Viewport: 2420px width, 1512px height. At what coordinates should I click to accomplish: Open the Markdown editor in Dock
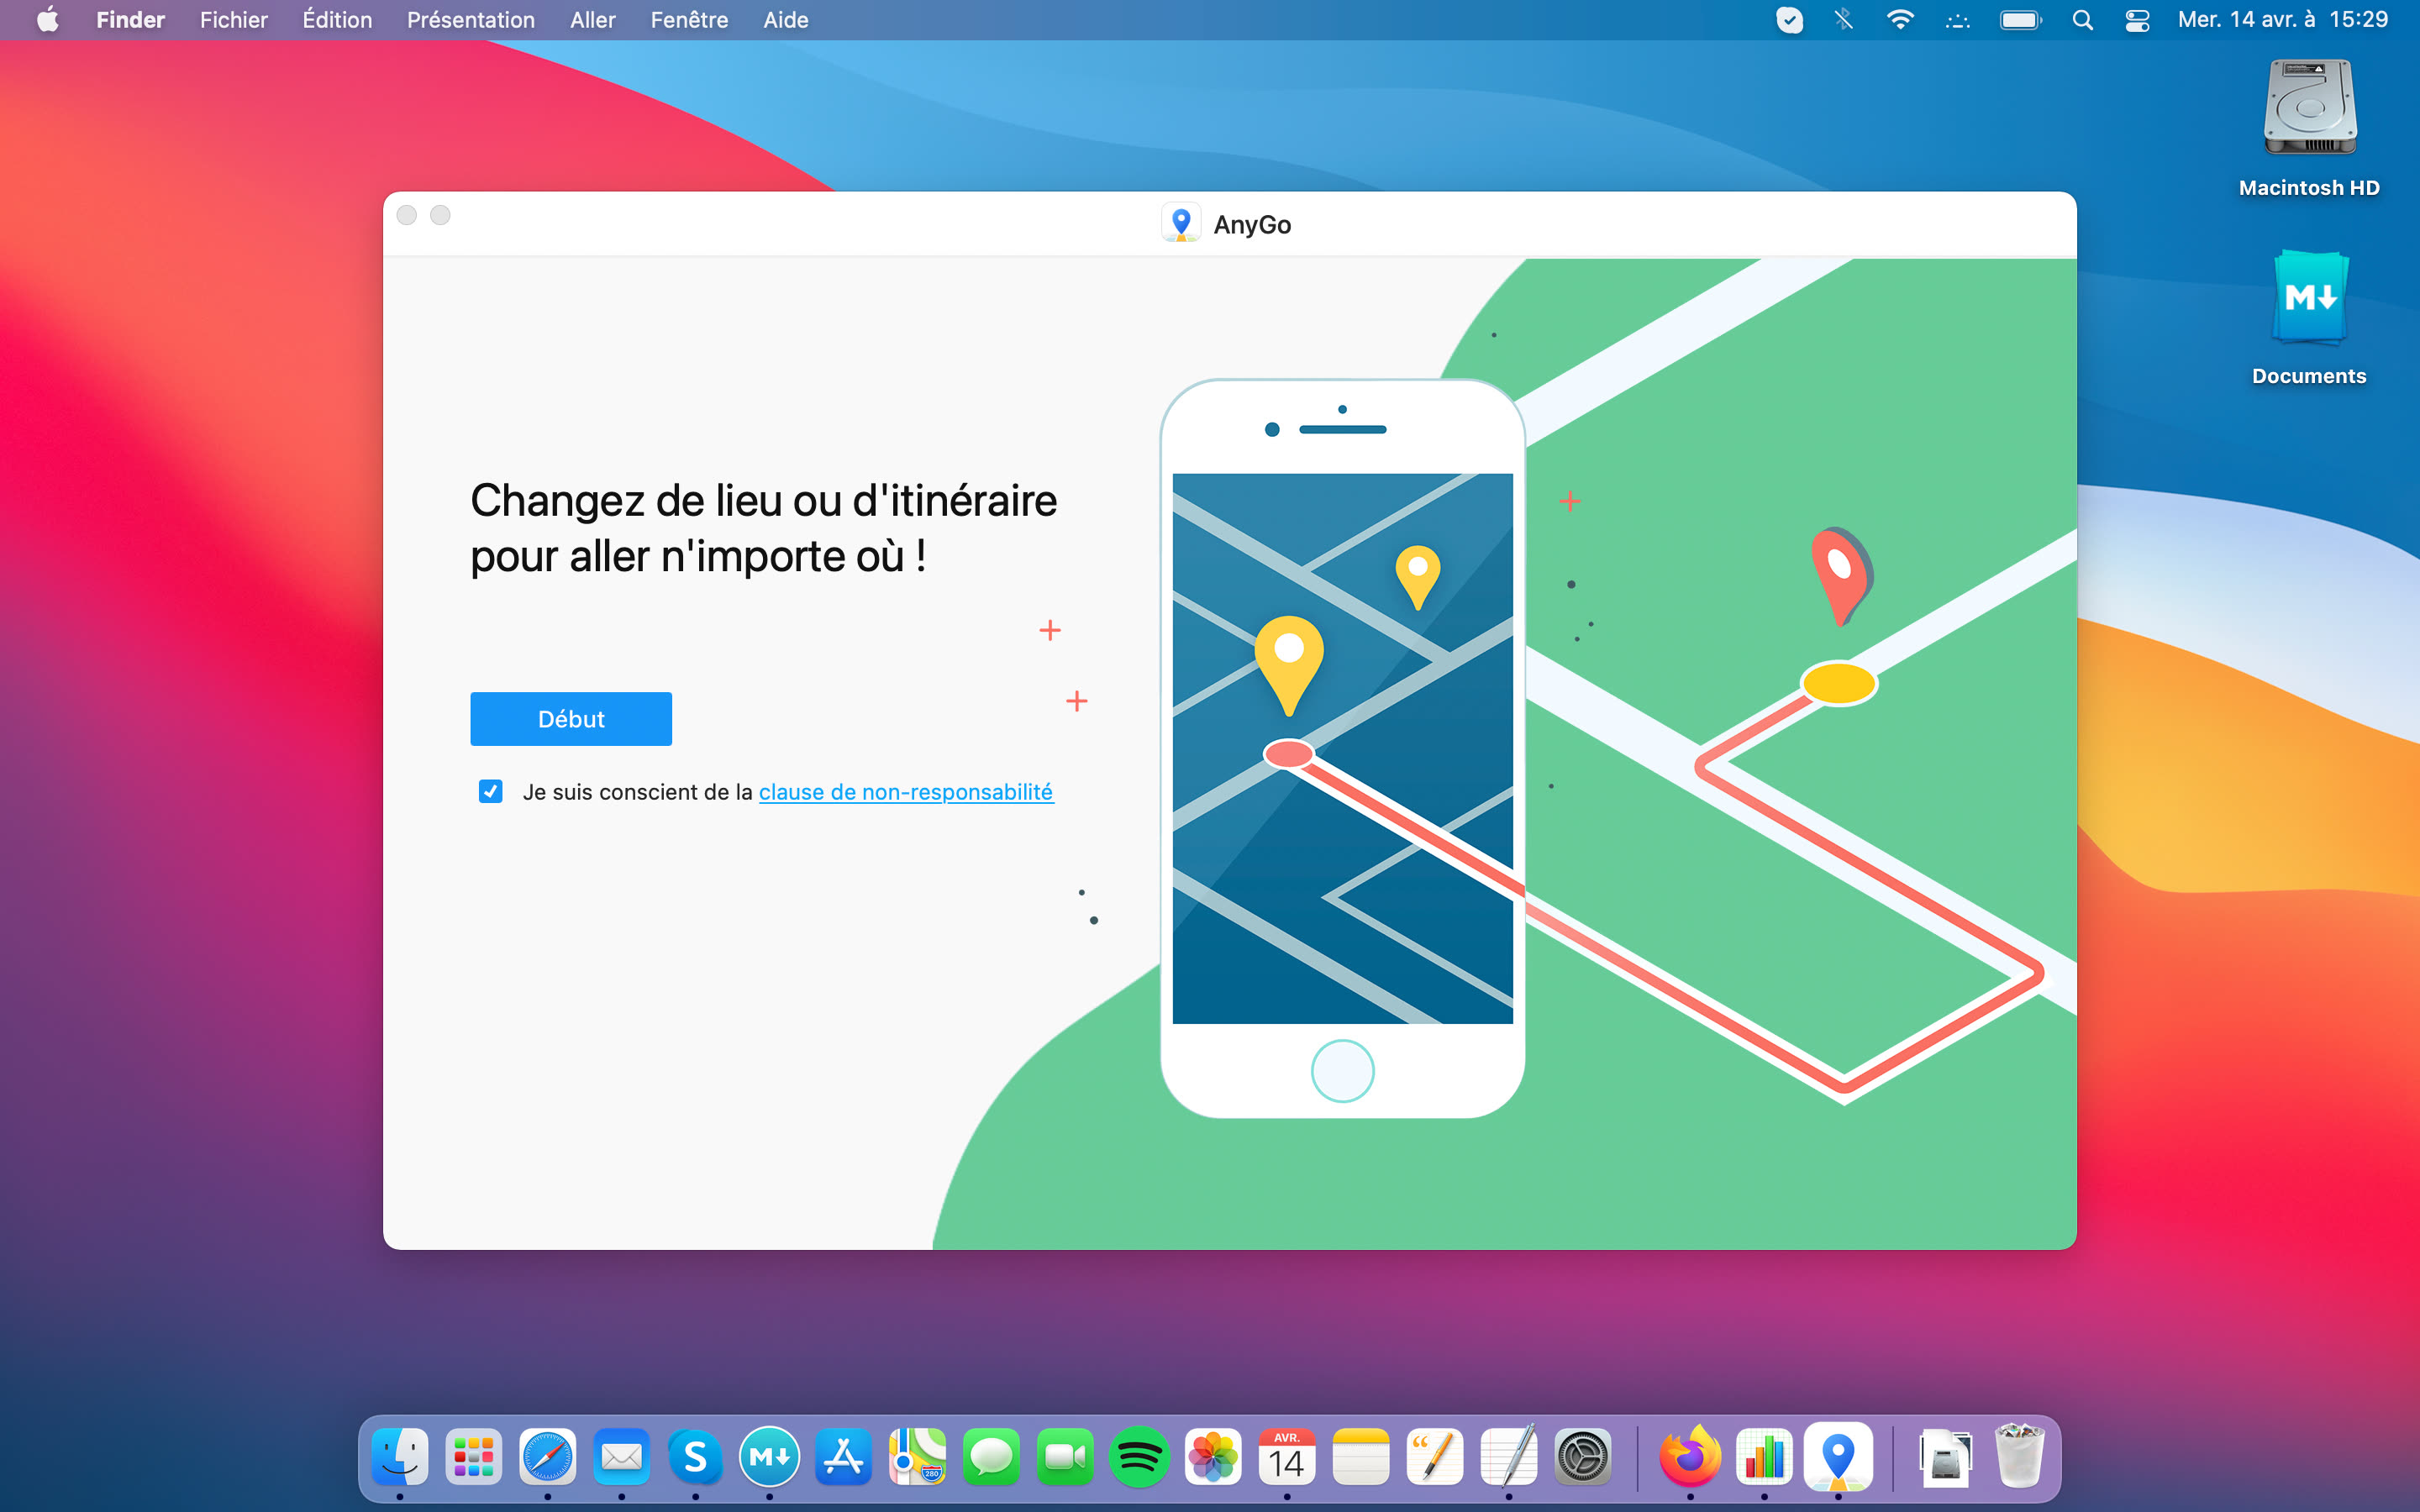click(x=770, y=1457)
